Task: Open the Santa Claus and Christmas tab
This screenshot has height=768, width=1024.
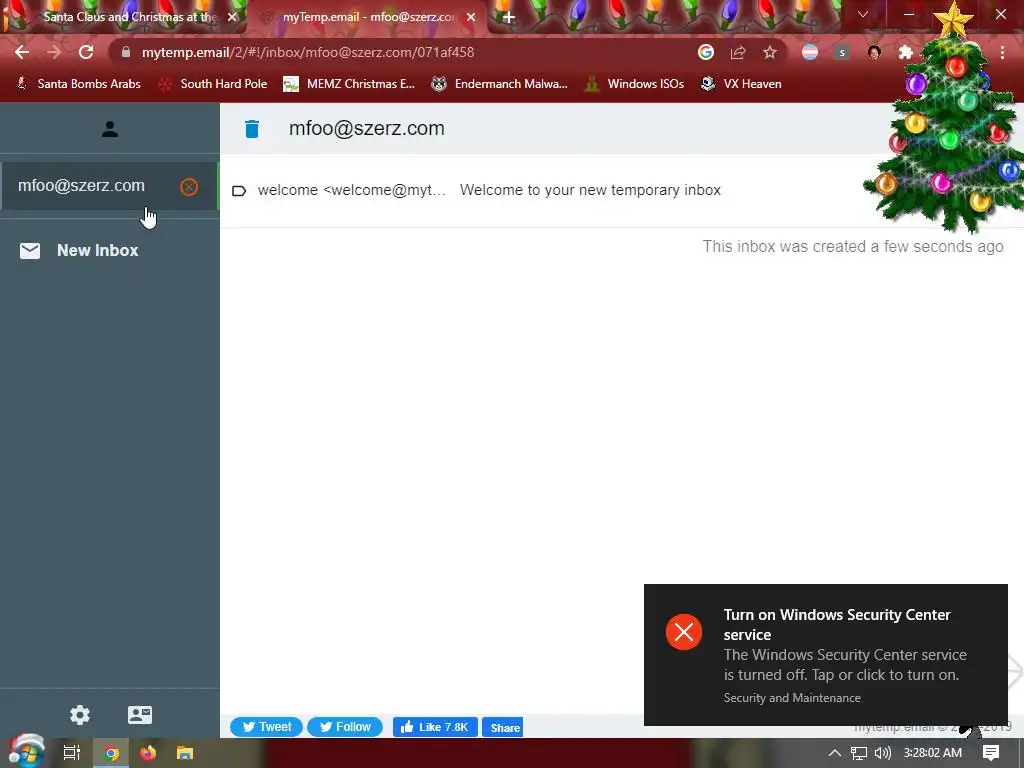Action: click(x=124, y=17)
